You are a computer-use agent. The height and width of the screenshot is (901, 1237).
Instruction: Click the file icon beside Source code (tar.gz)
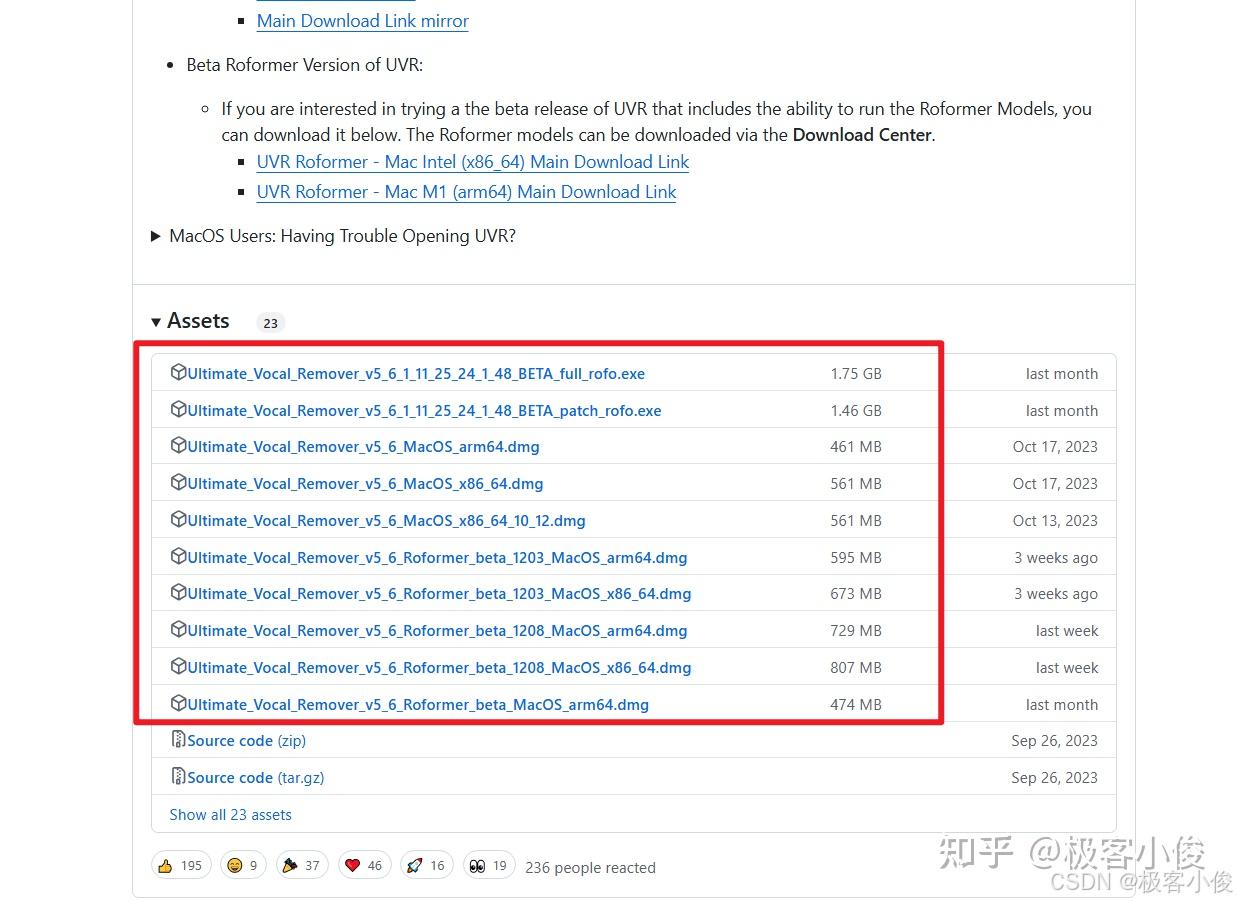178,777
